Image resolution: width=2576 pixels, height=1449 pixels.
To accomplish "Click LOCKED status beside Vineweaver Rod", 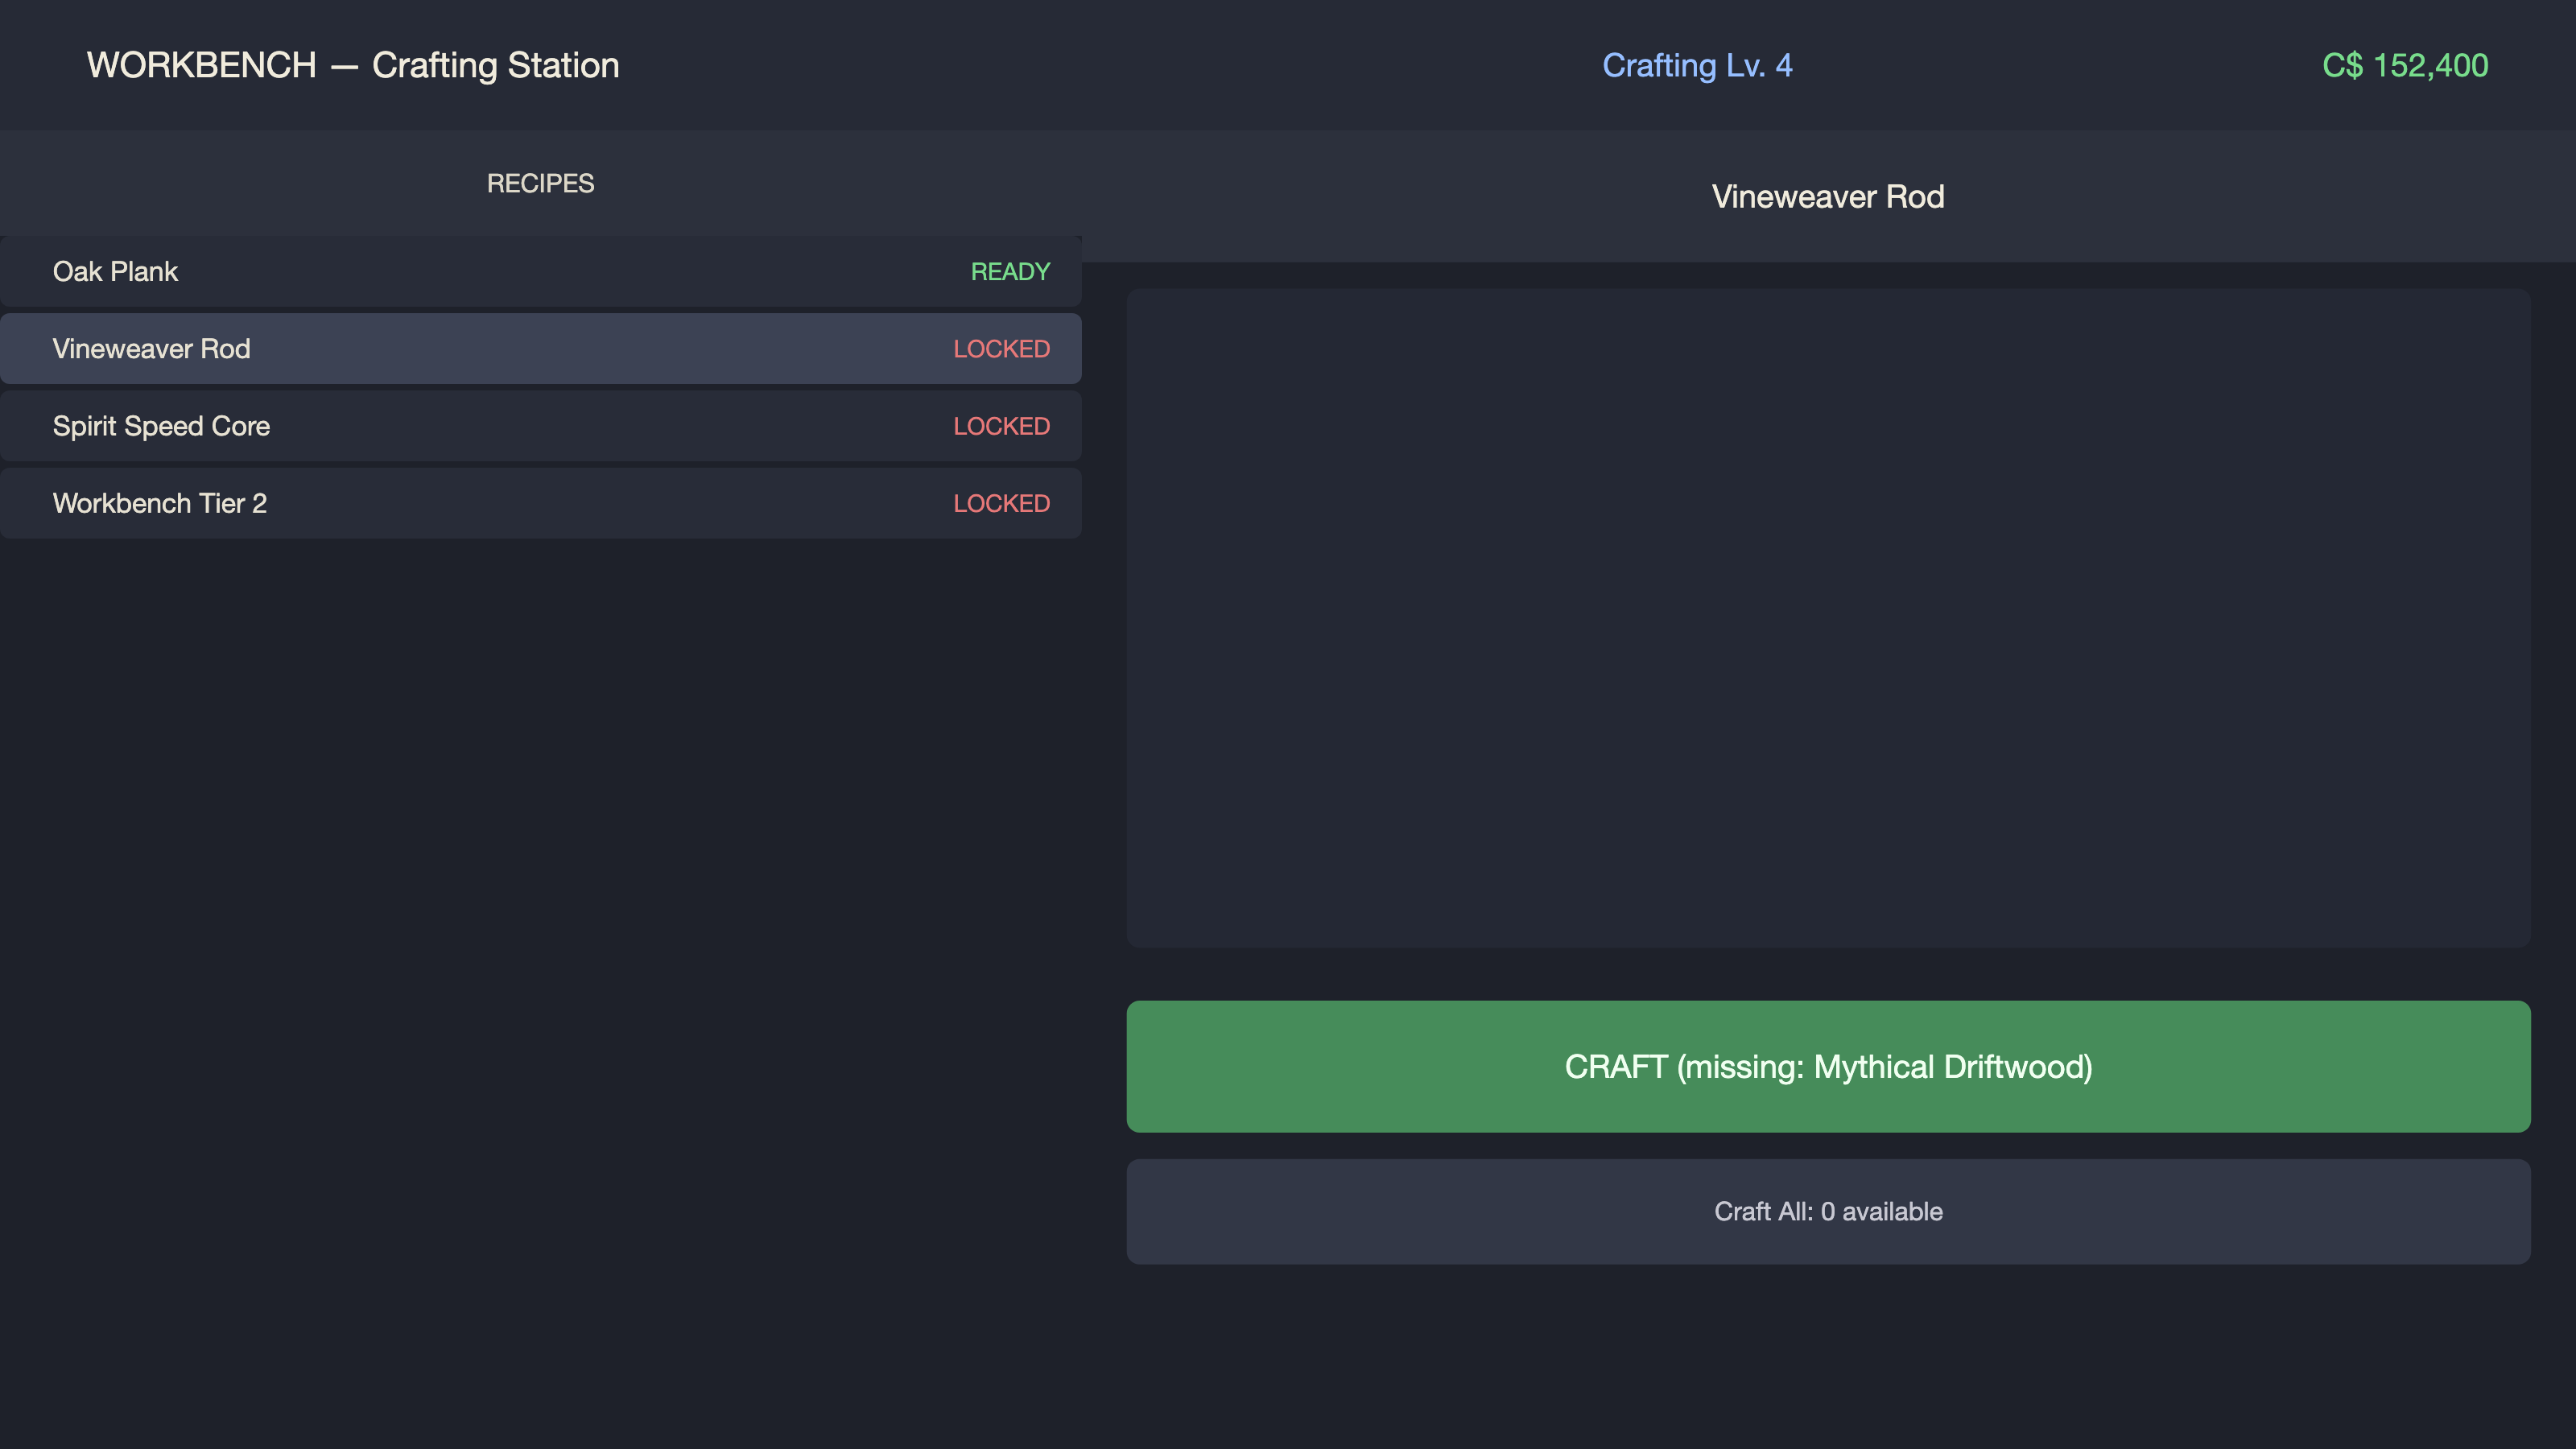I will coord(1001,349).
